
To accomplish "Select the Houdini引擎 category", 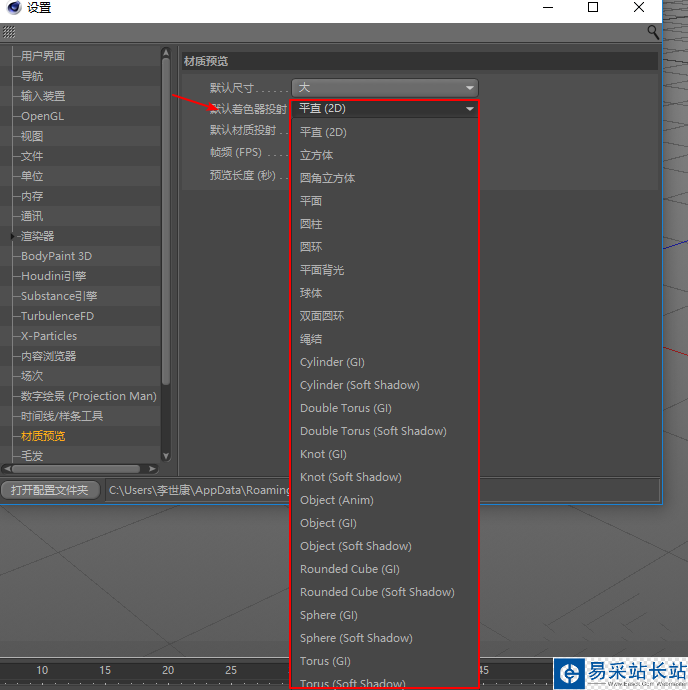I will pos(54,276).
